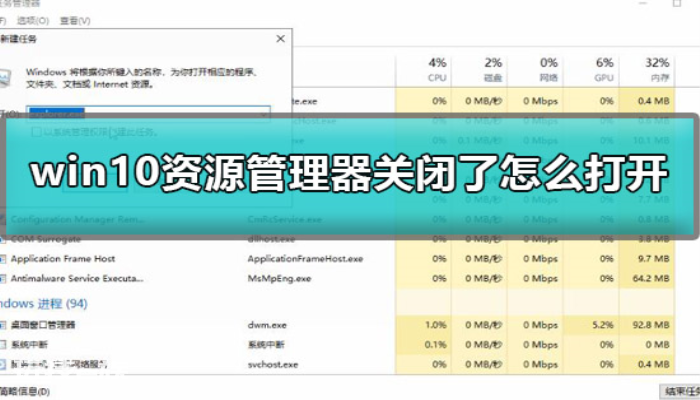Click the 1.0% CPU value for dwm.exe

(436, 325)
